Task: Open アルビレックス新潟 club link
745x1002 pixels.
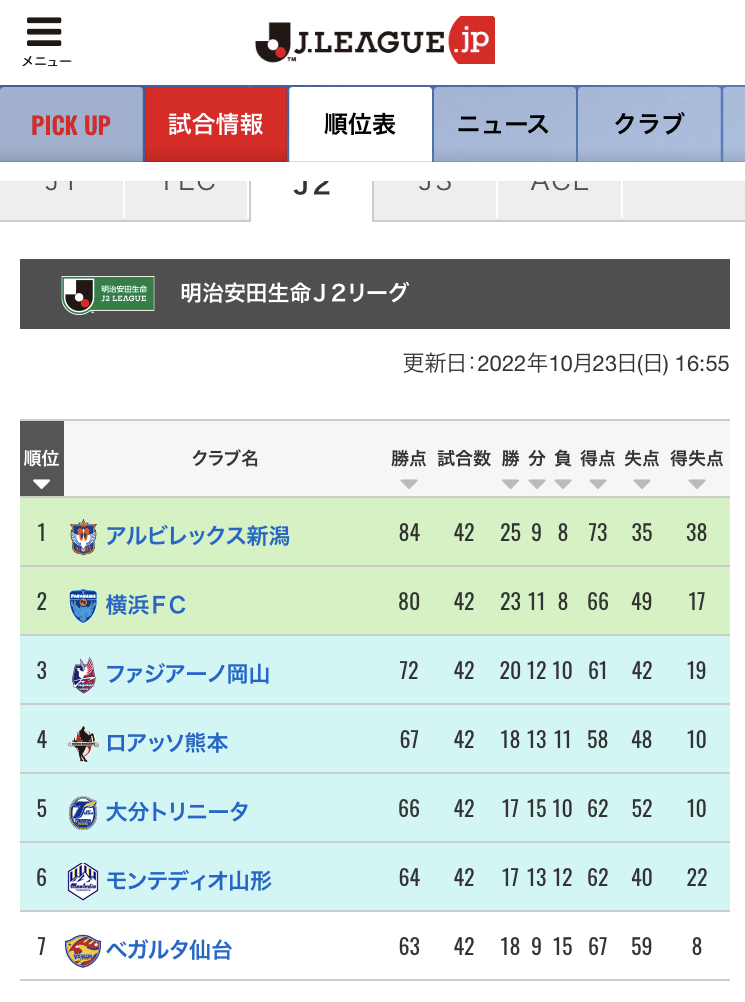Action: pyautogui.click(x=197, y=536)
